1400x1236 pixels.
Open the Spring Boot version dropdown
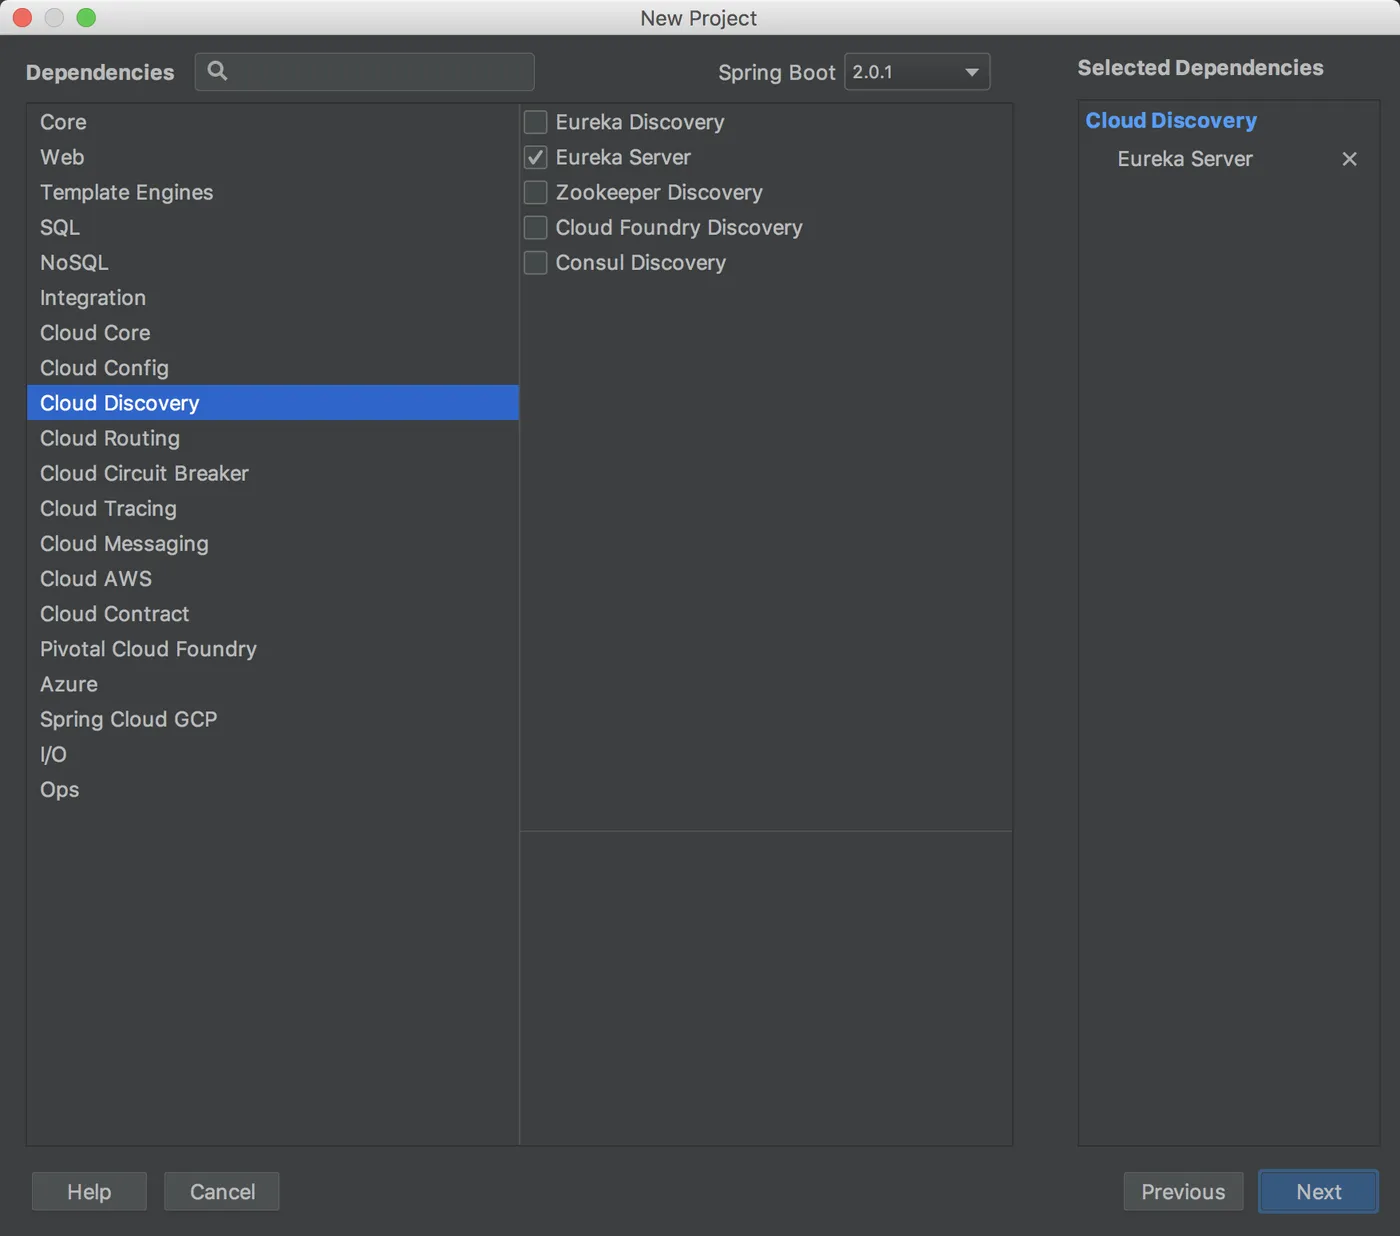click(x=917, y=72)
